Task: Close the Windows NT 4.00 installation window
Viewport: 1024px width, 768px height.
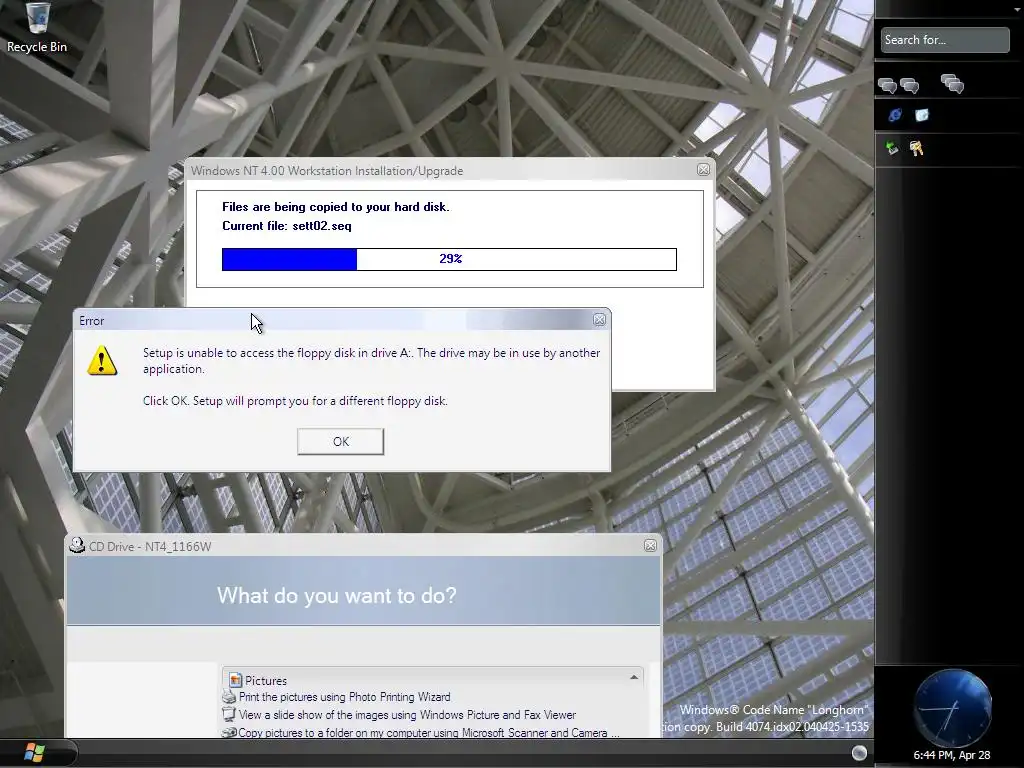Action: pyautogui.click(x=703, y=170)
